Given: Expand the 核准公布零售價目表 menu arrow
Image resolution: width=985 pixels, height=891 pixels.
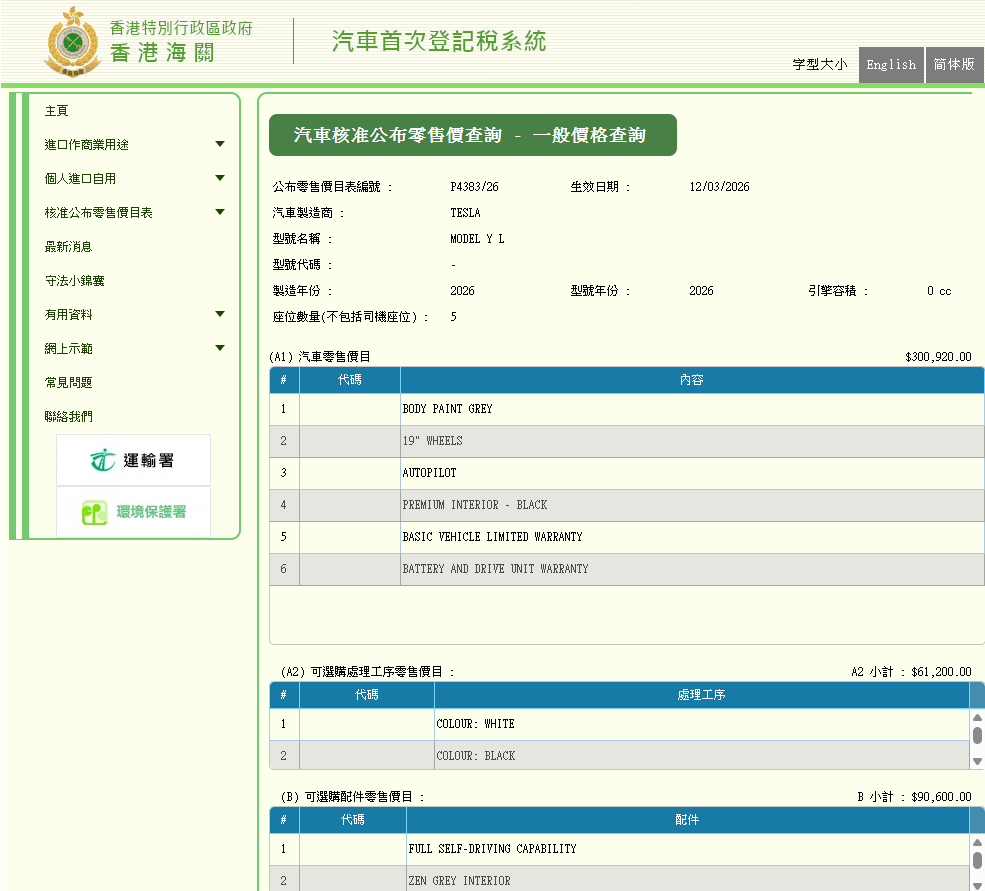Looking at the screenshot, I should 220,212.
